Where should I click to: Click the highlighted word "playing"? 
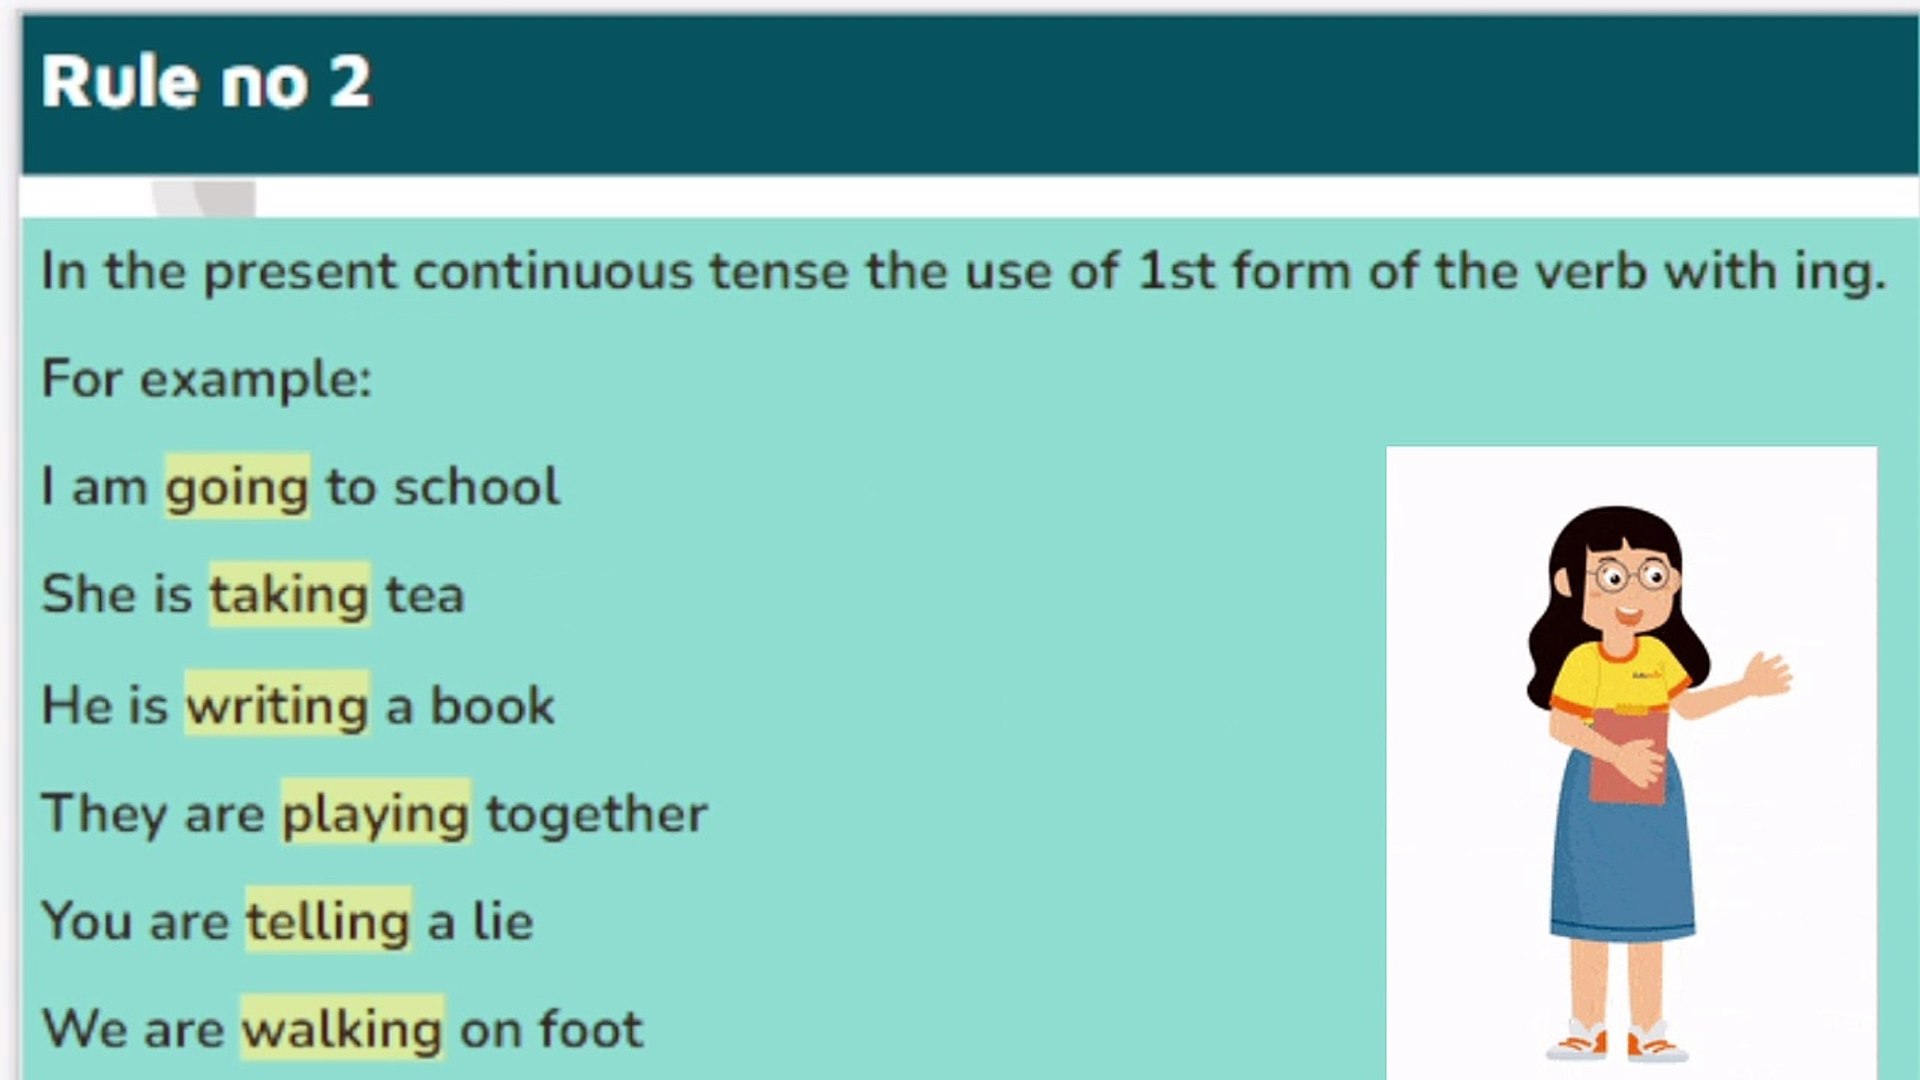375,814
